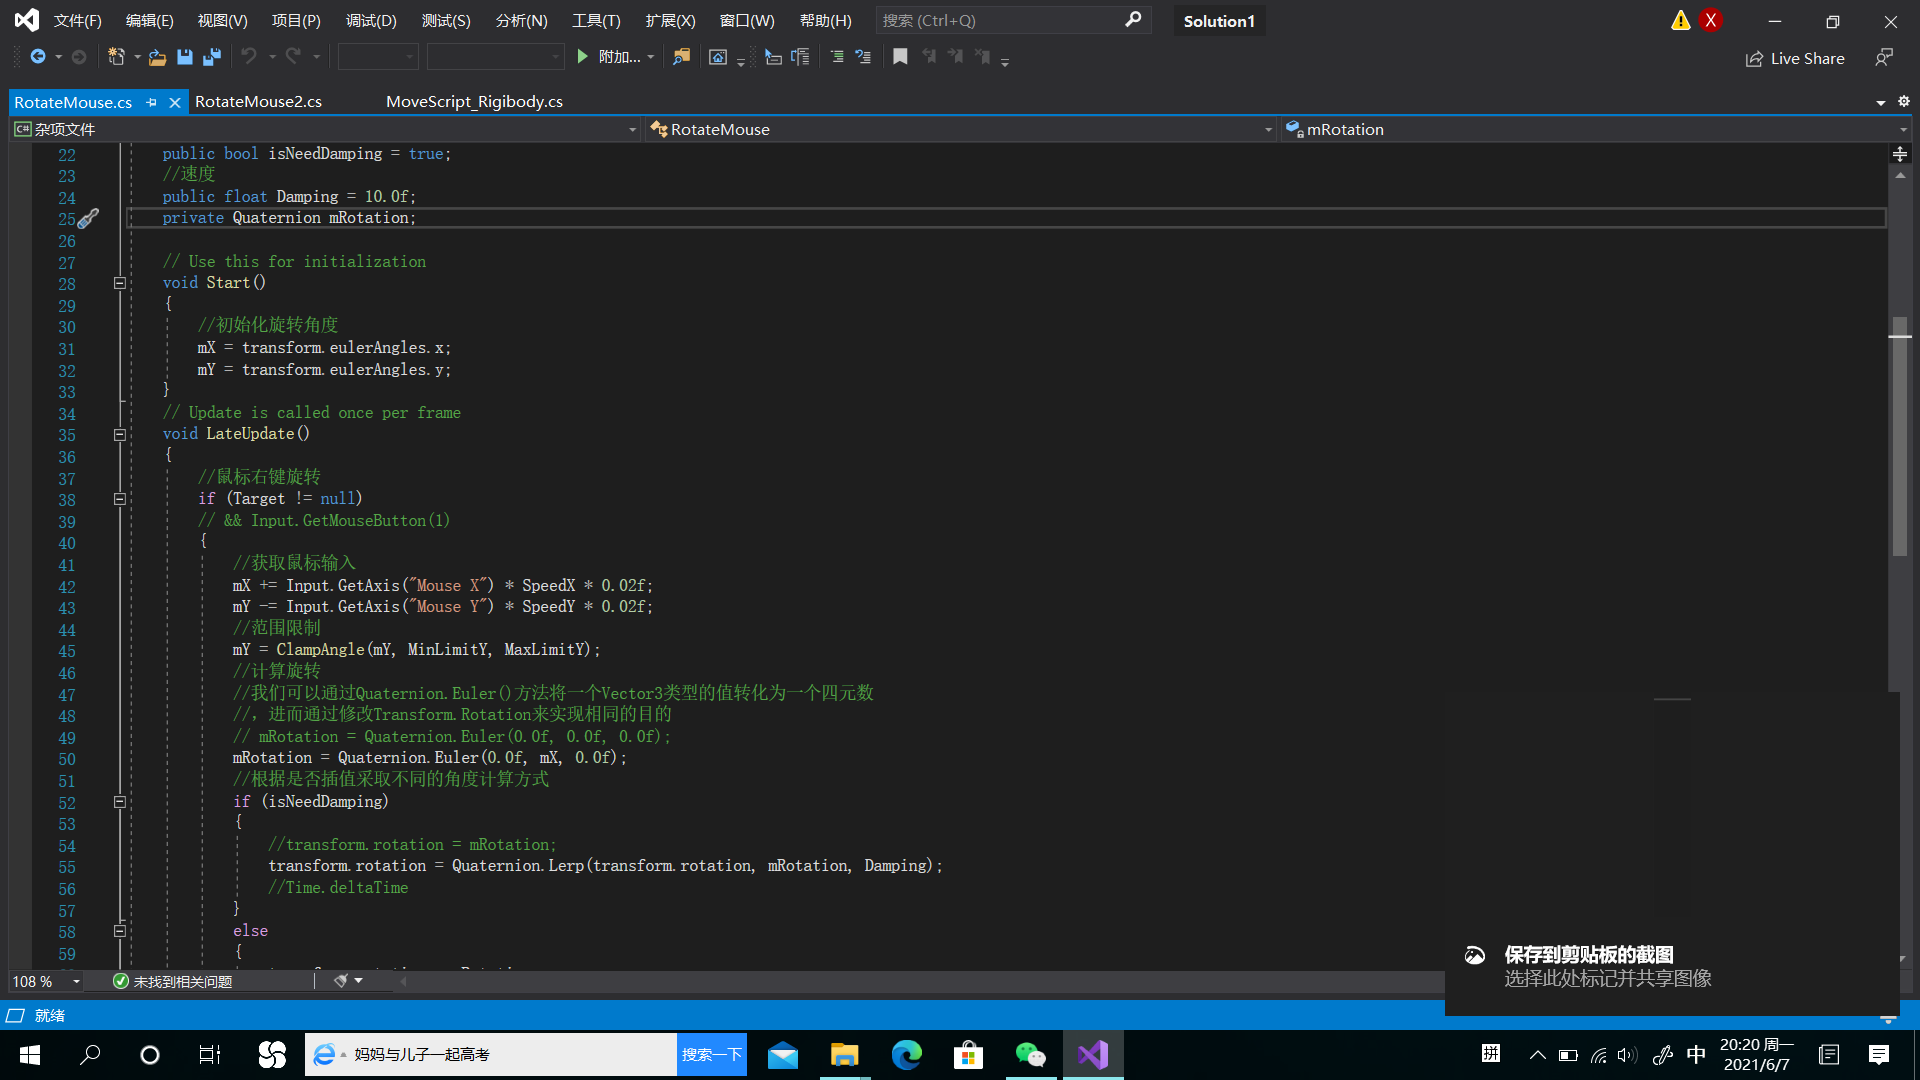Click the Save file toolbar icon
Screen dimensions: 1920x1080
click(x=185, y=57)
